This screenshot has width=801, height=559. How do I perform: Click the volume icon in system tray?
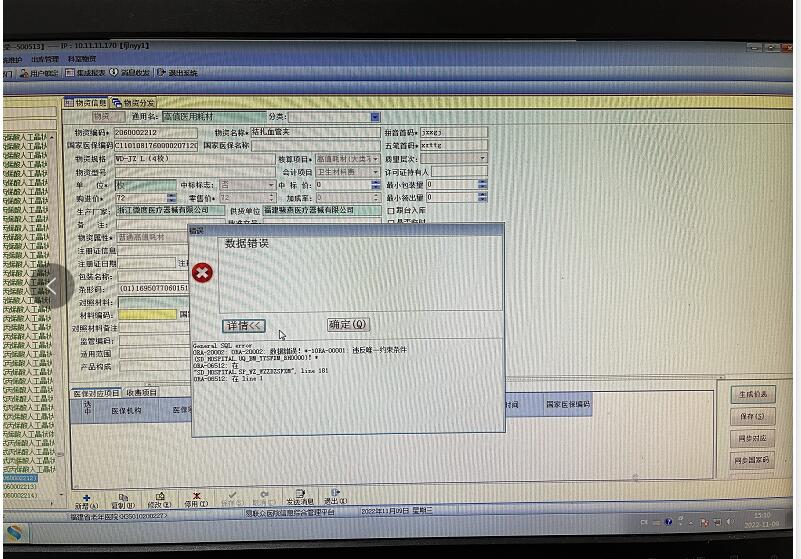(730, 522)
